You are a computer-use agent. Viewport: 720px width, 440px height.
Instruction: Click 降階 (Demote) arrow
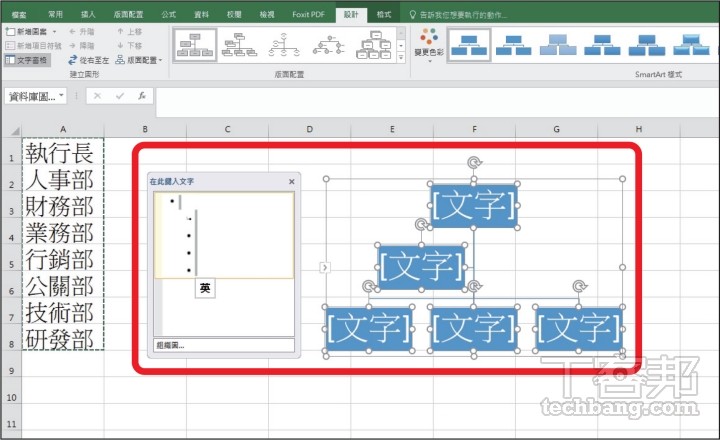[81, 45]
